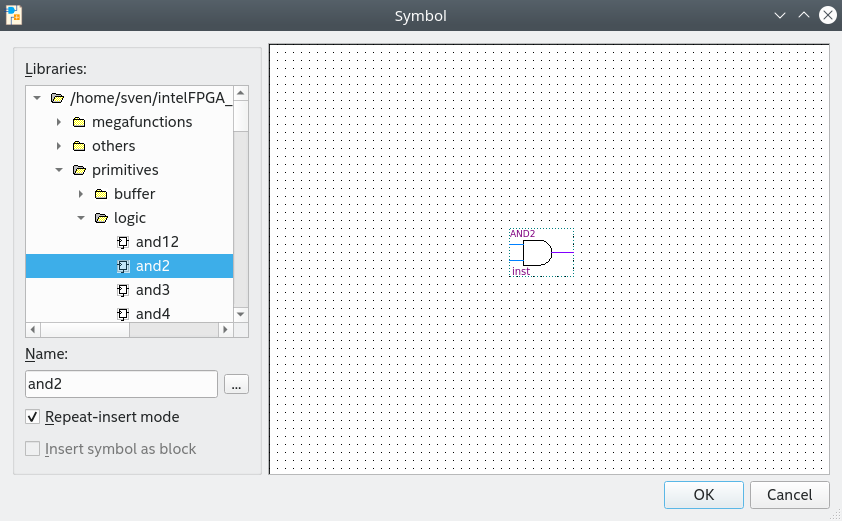Select the others tree item label

click(x=114, y=146)
